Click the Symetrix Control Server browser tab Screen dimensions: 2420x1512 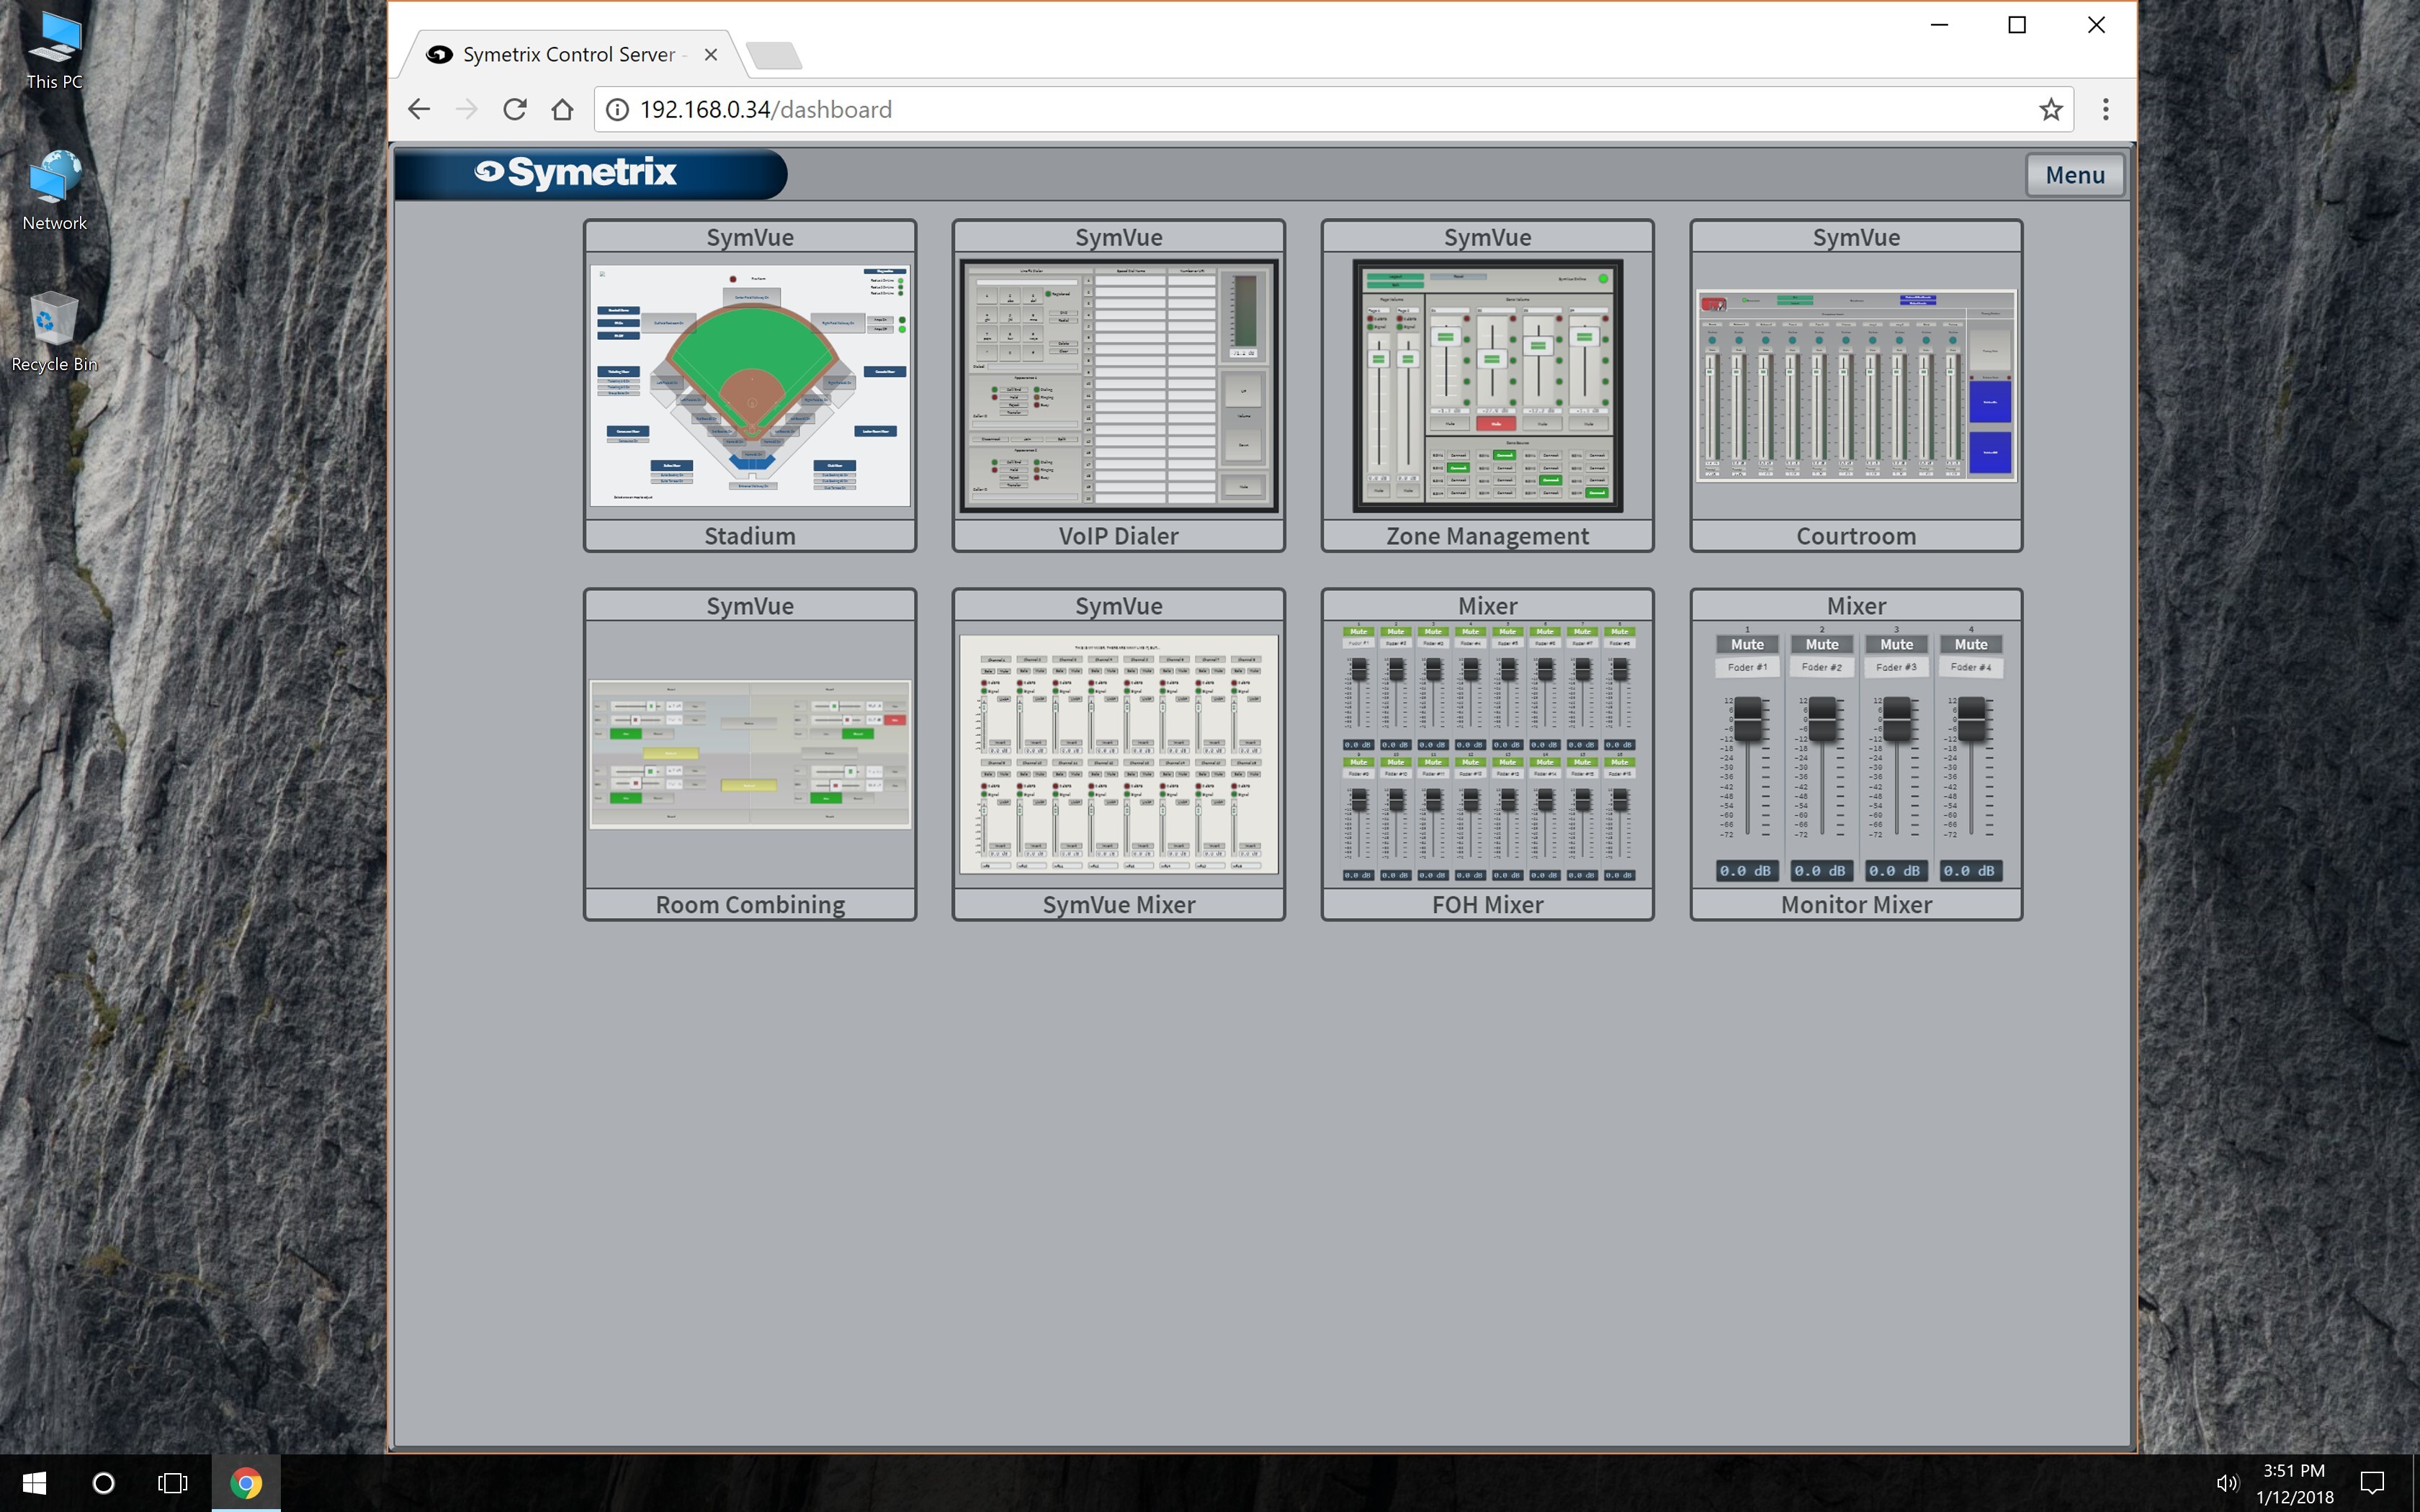[568, 55]
